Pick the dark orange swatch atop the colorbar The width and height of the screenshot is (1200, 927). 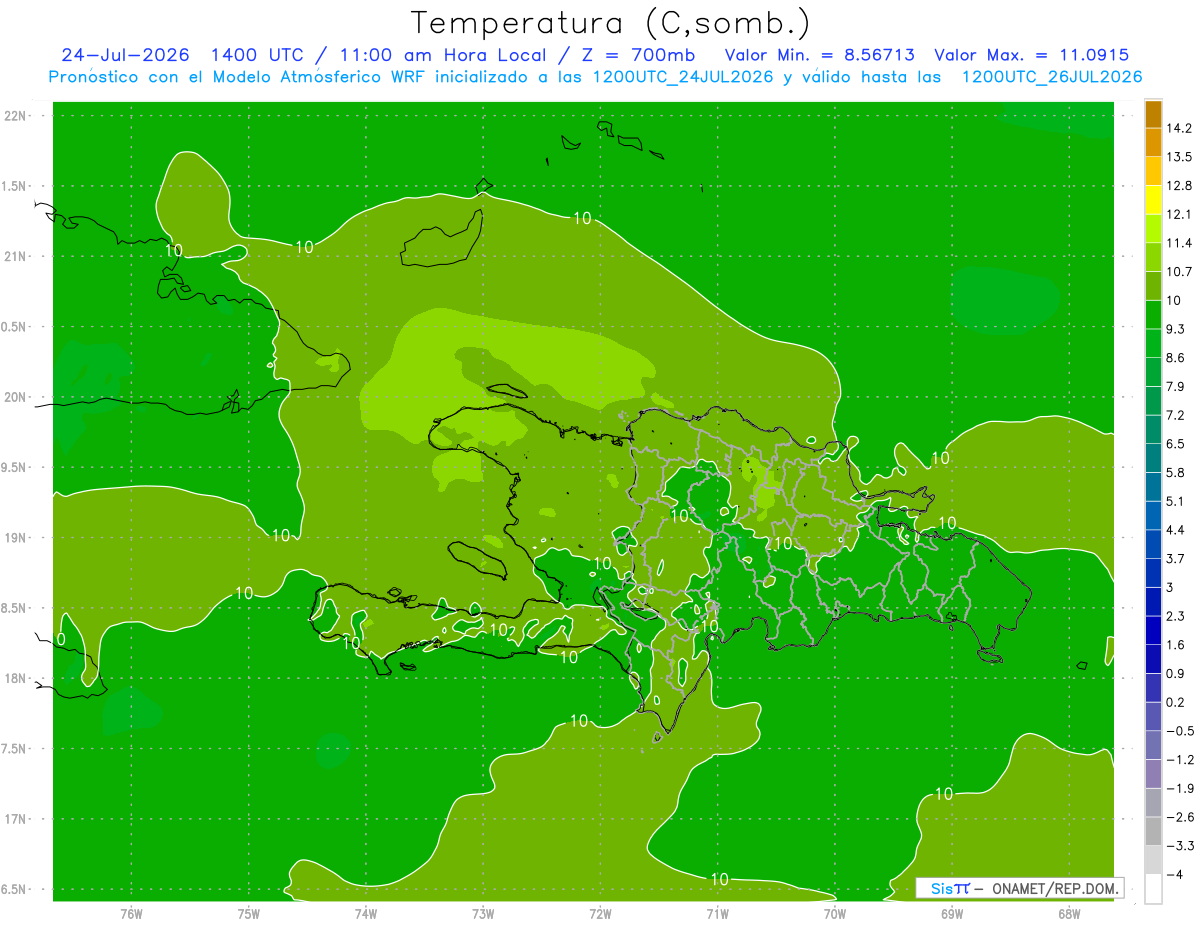point(1153,114)
